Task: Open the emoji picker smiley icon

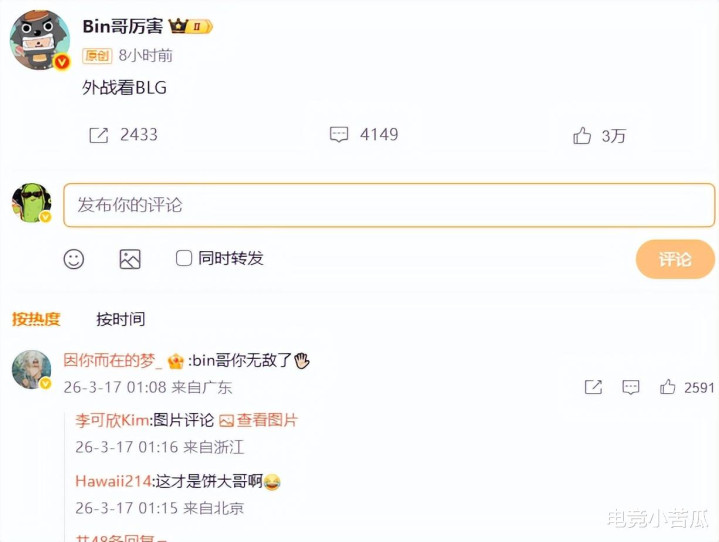Action: coord(74,259)
